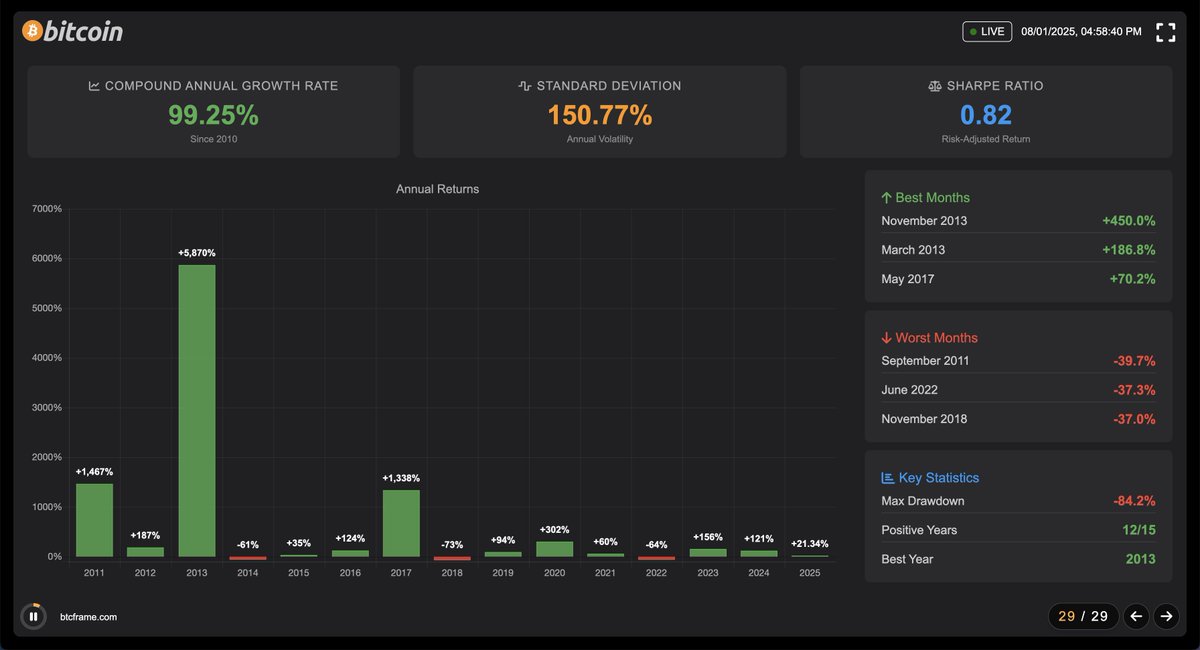Screen dimensions: 1200x650
Task: Click the bar chart icon by Key Statistics
Action: coord(887,477)
